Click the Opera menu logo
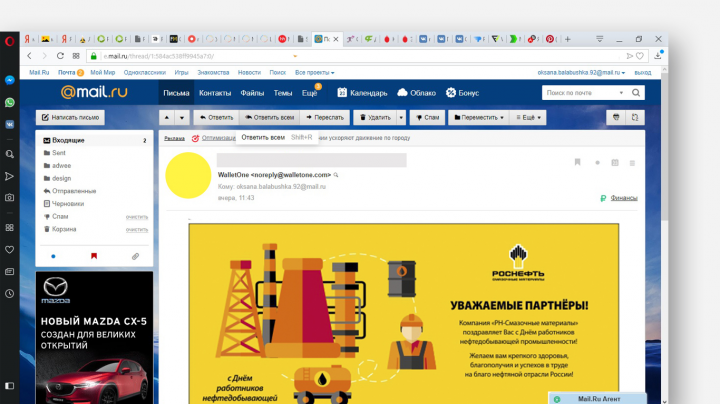720x404 pixels. click(10, 41)
